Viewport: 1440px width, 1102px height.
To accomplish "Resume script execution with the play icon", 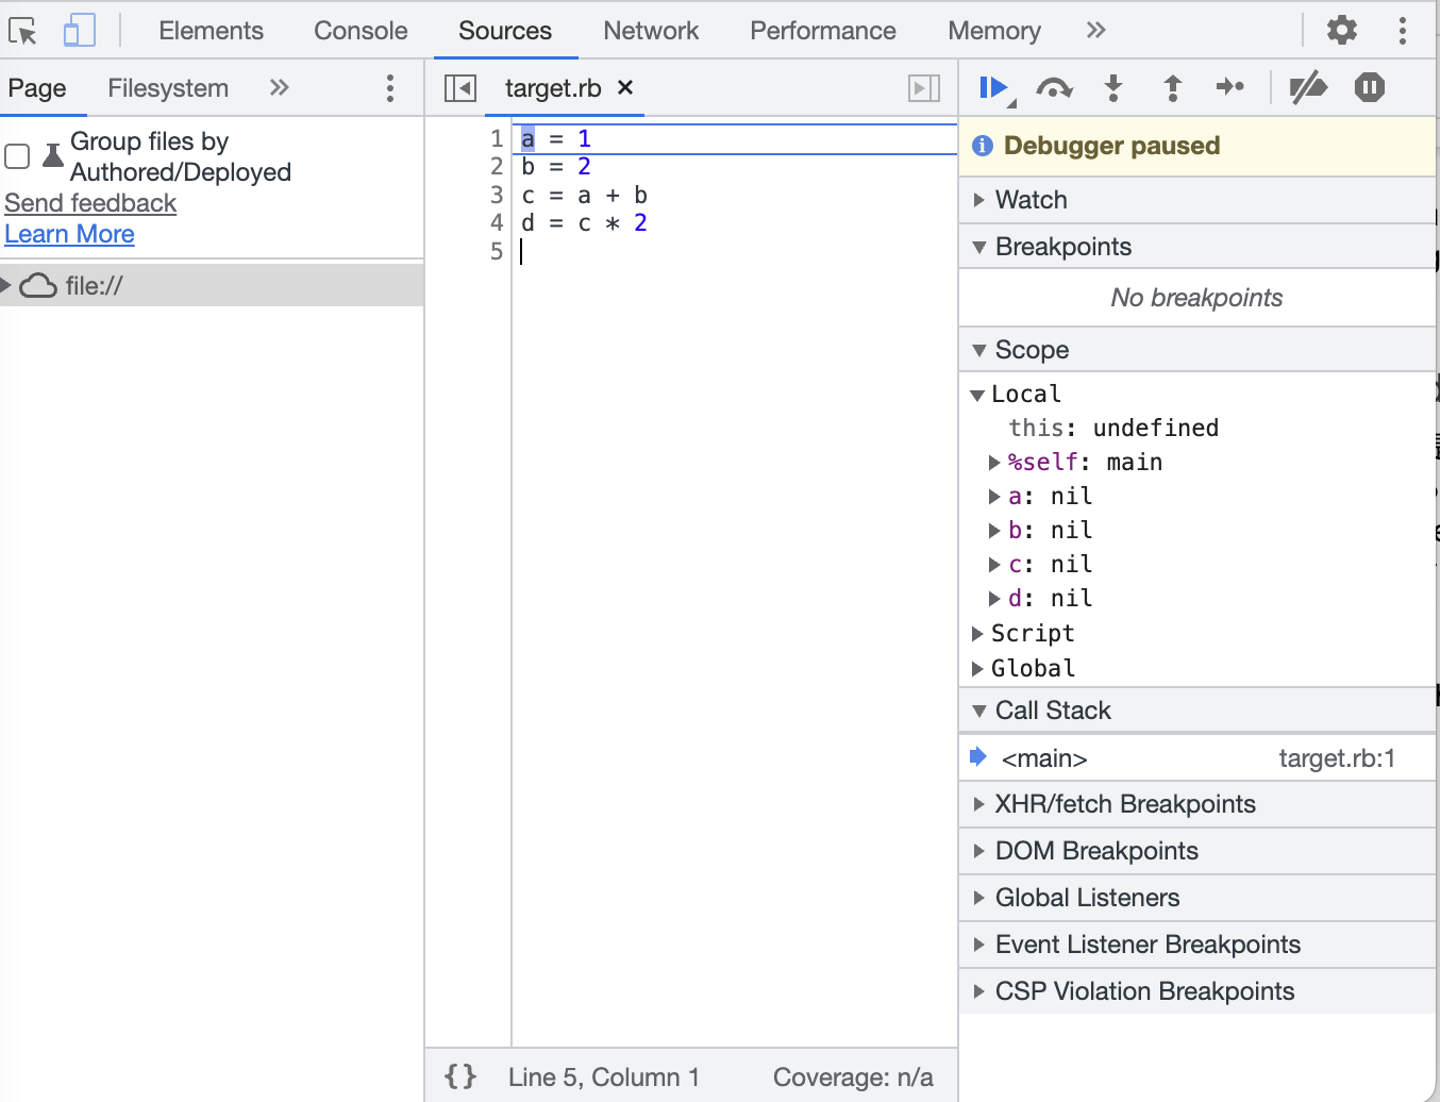I will 992,88.
